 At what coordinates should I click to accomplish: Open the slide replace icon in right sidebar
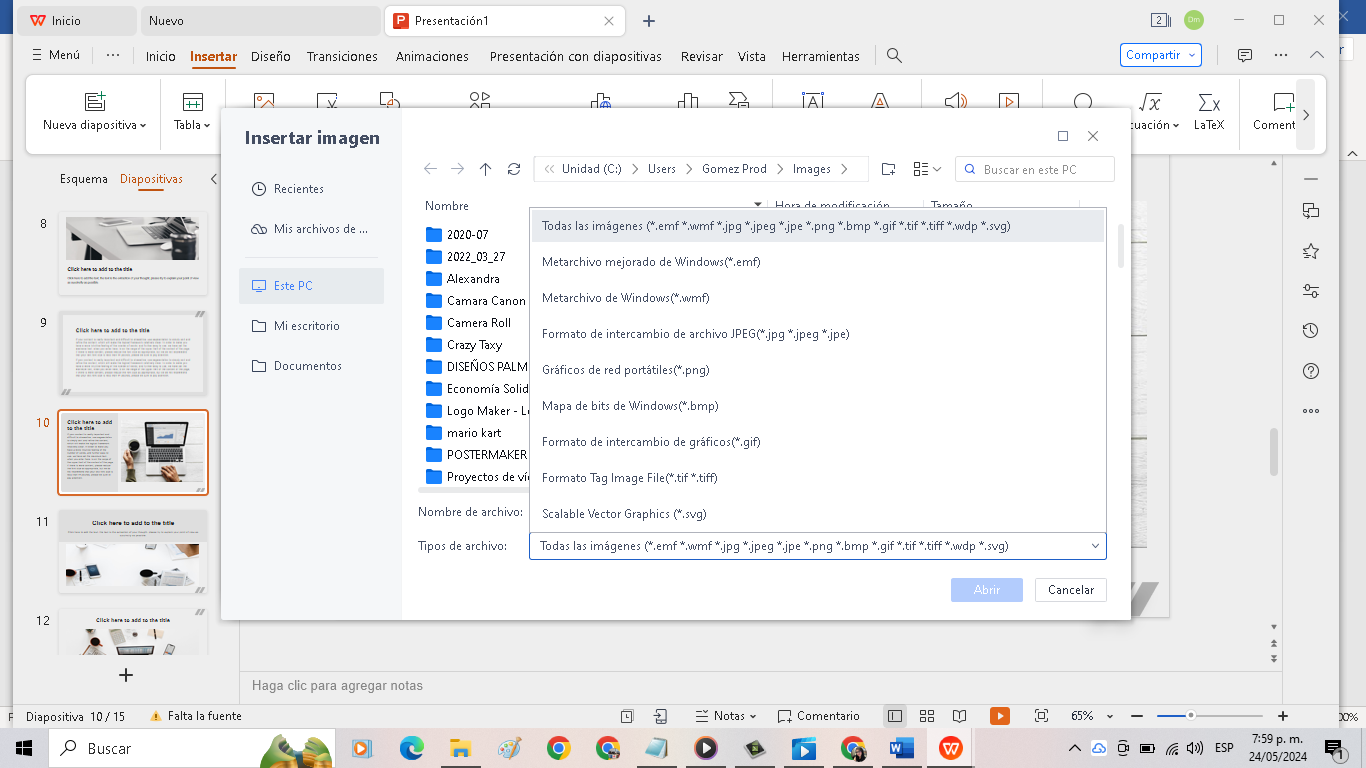[1311, 211]
